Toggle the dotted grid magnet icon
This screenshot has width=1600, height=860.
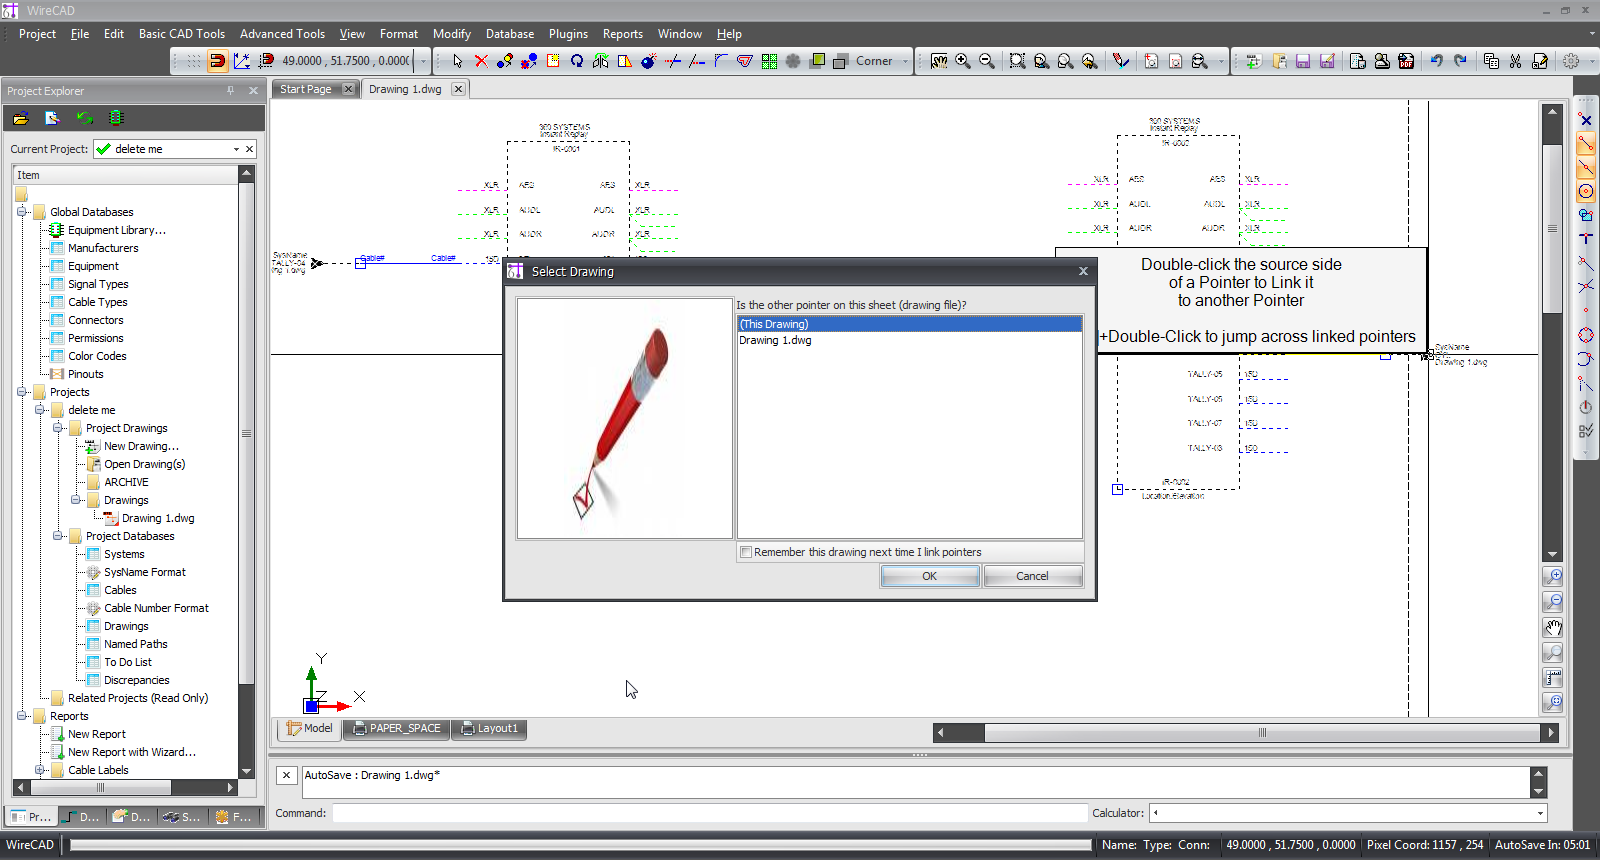point(266,61)
